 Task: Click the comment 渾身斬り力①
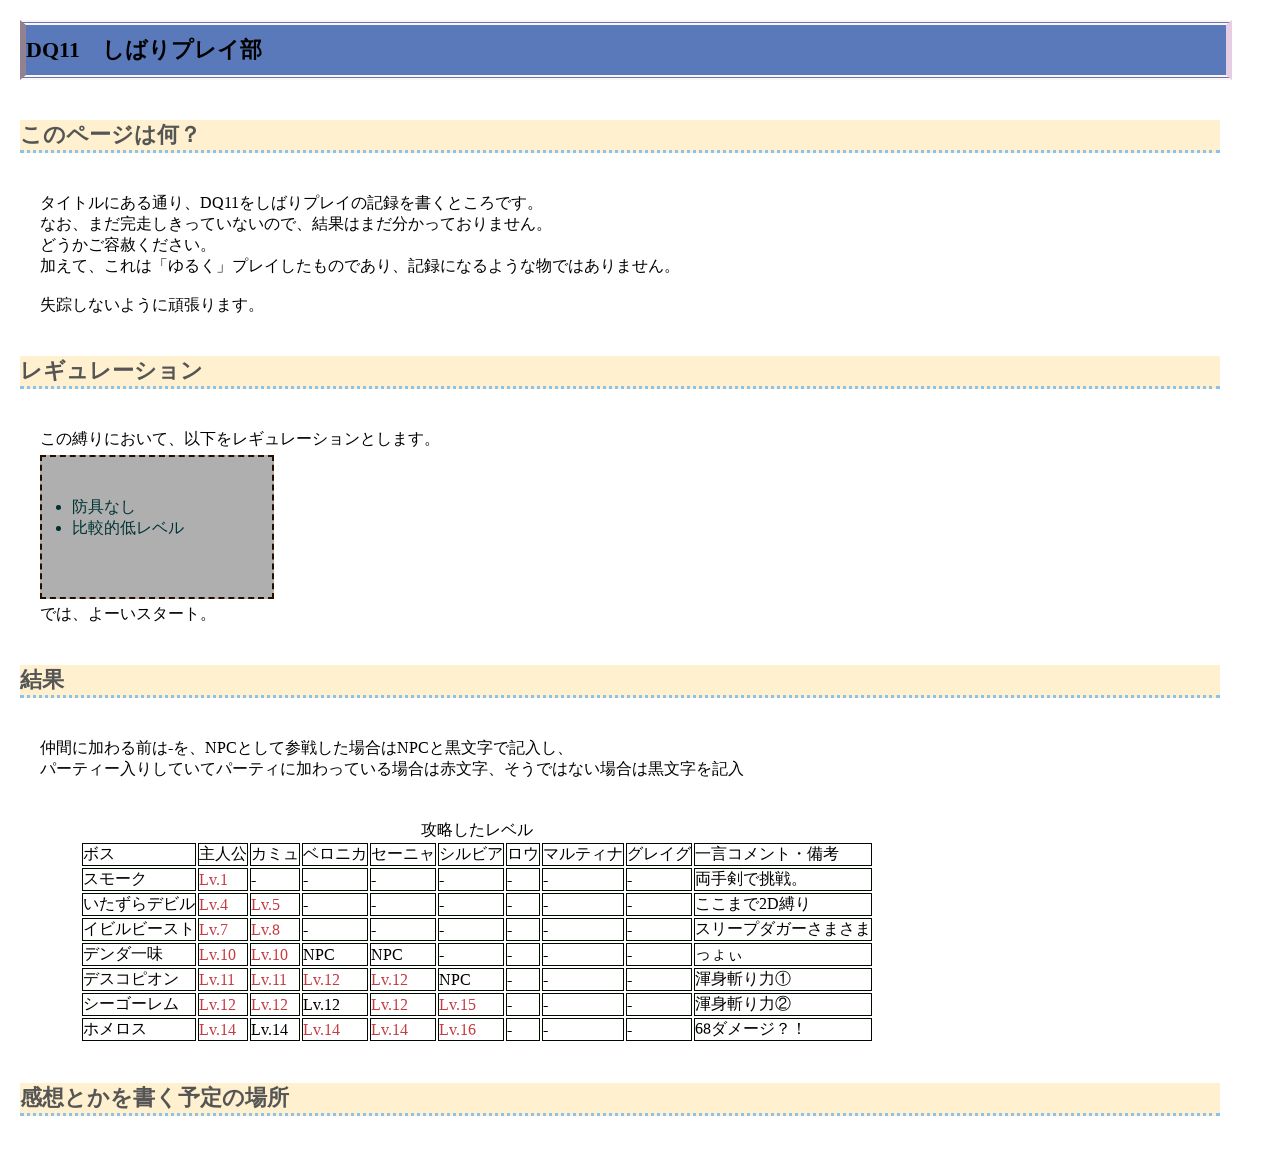point(783,979)
